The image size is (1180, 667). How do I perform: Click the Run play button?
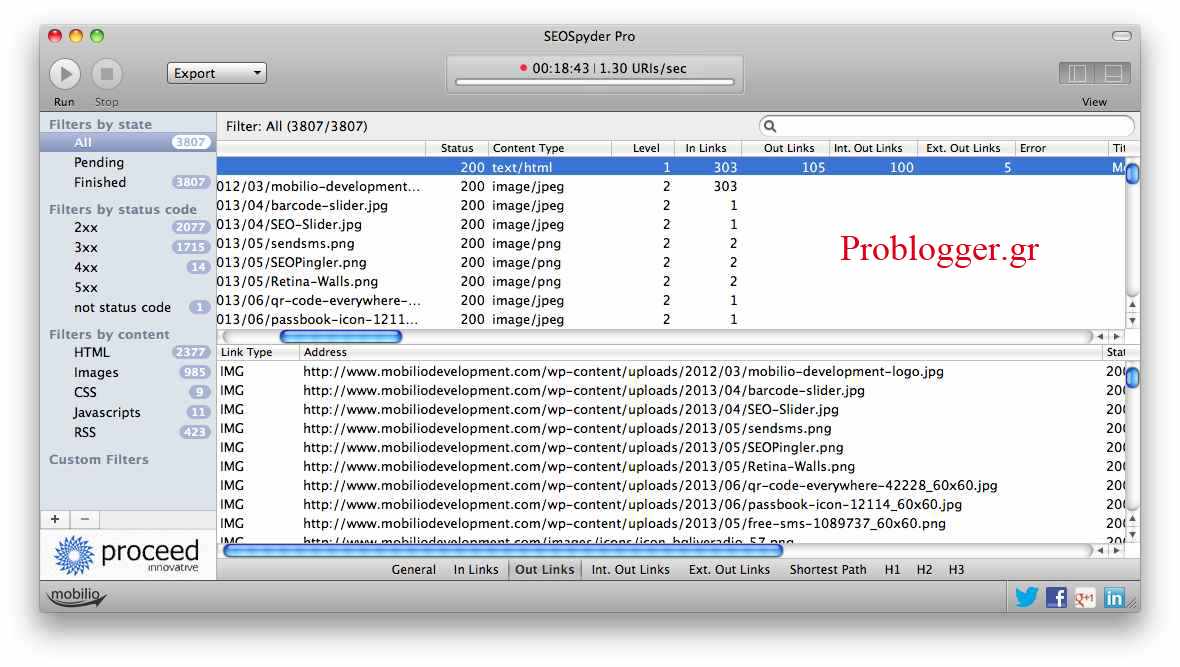click(x=65, y=74)
